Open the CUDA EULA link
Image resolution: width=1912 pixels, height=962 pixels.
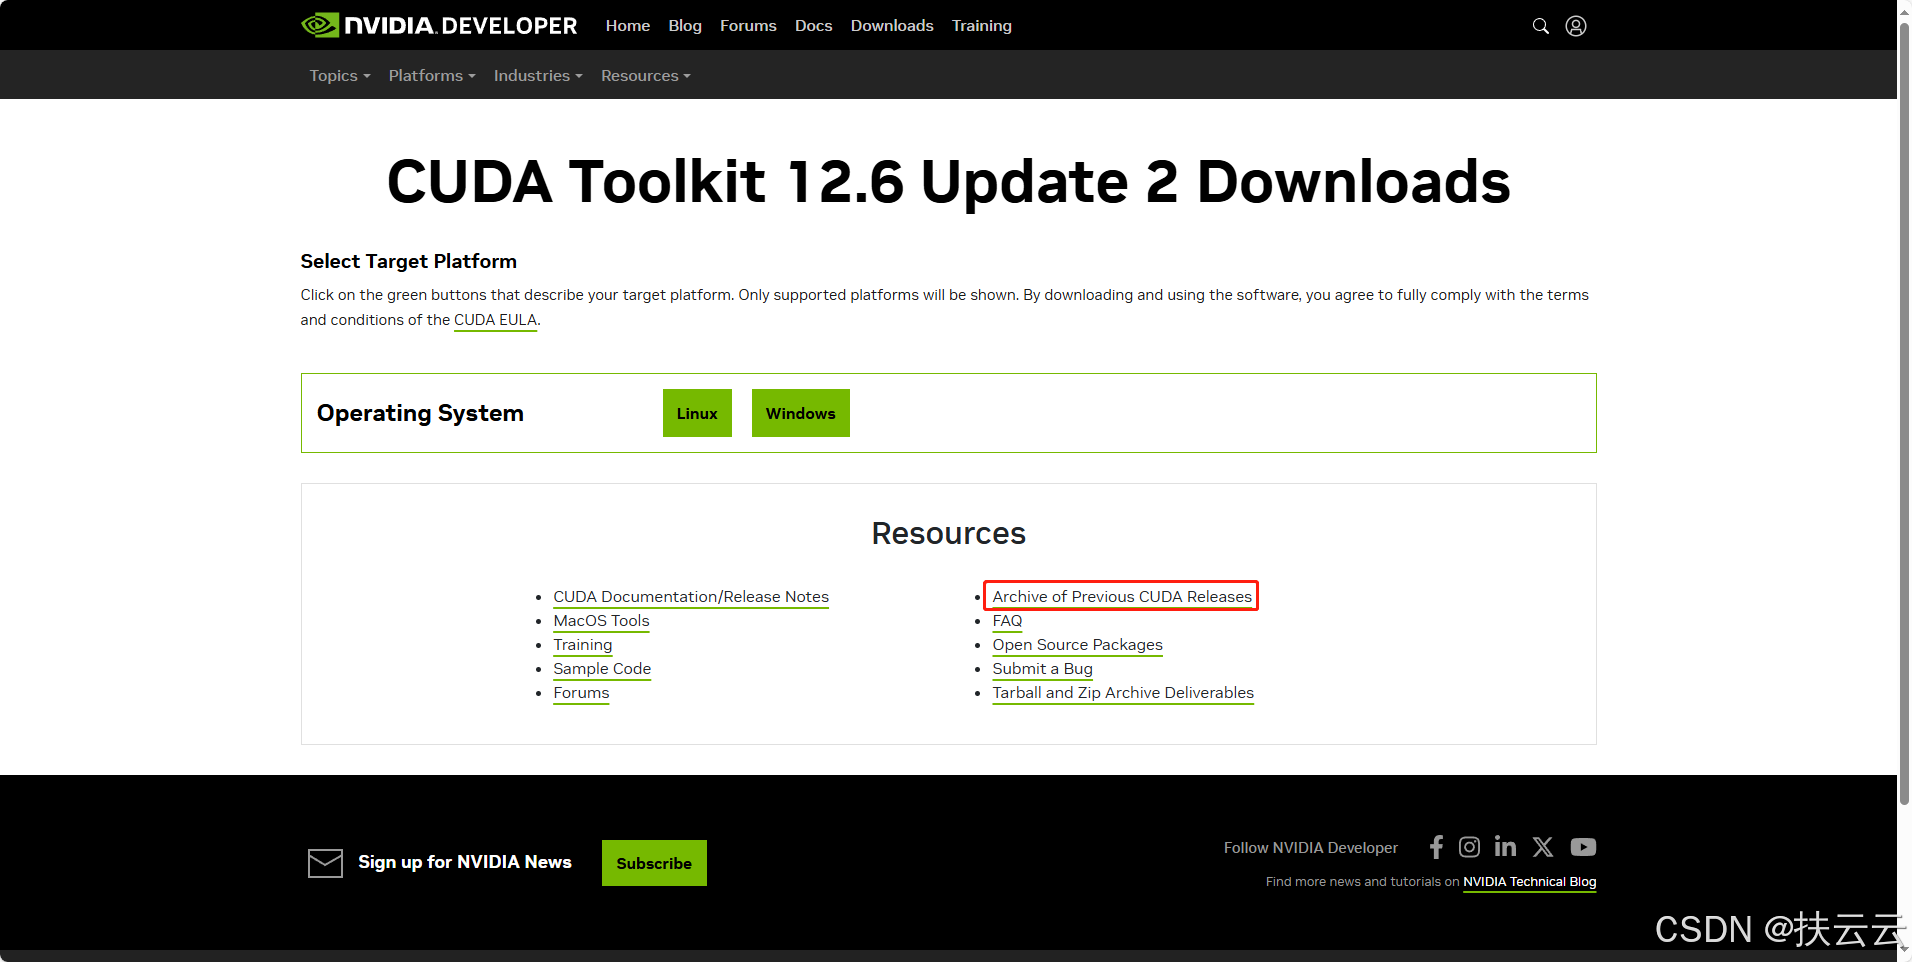[496, 320]
